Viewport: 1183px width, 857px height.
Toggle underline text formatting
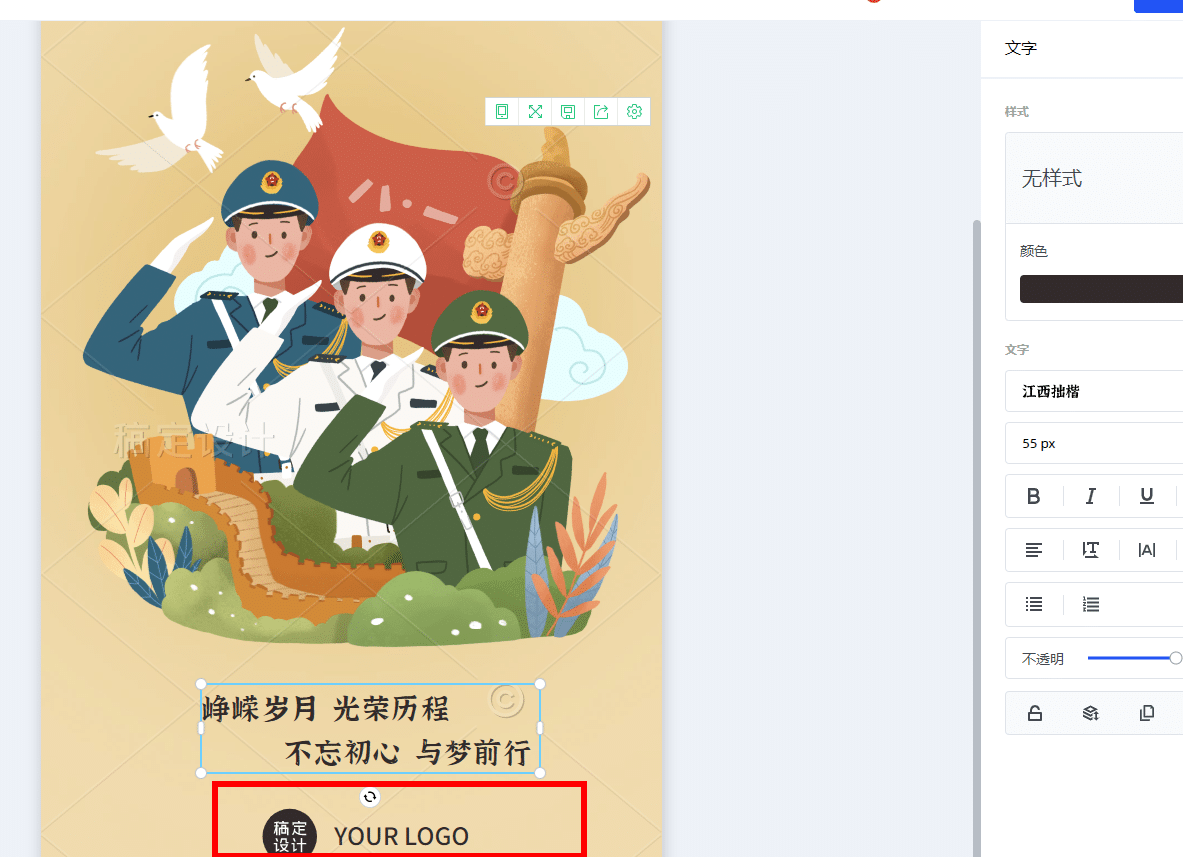pos(1147,496)
